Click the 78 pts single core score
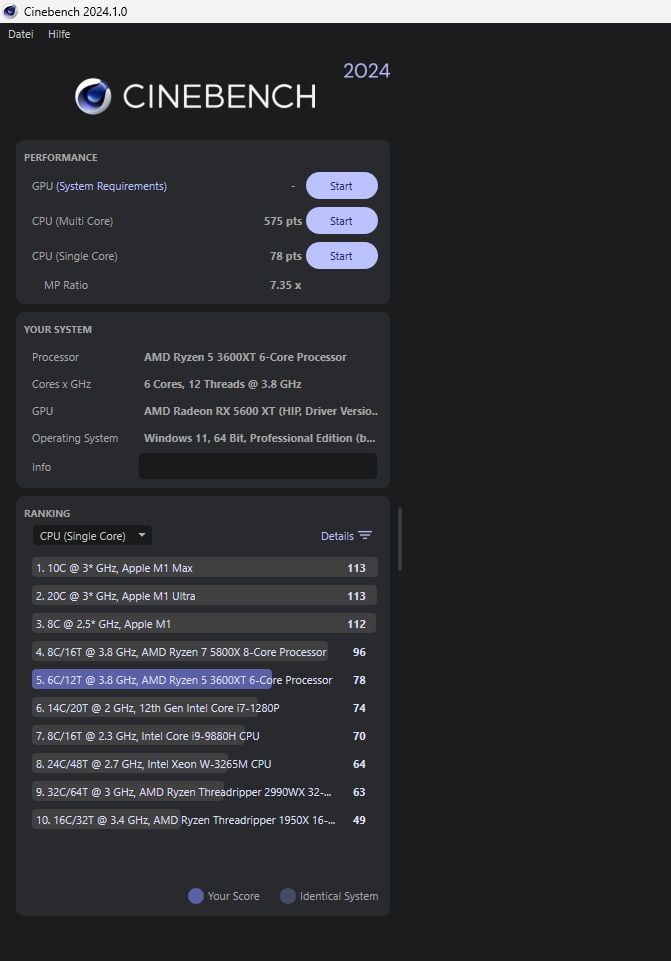Viewport: 671px width, 961px height. click(x=286, y=256)
